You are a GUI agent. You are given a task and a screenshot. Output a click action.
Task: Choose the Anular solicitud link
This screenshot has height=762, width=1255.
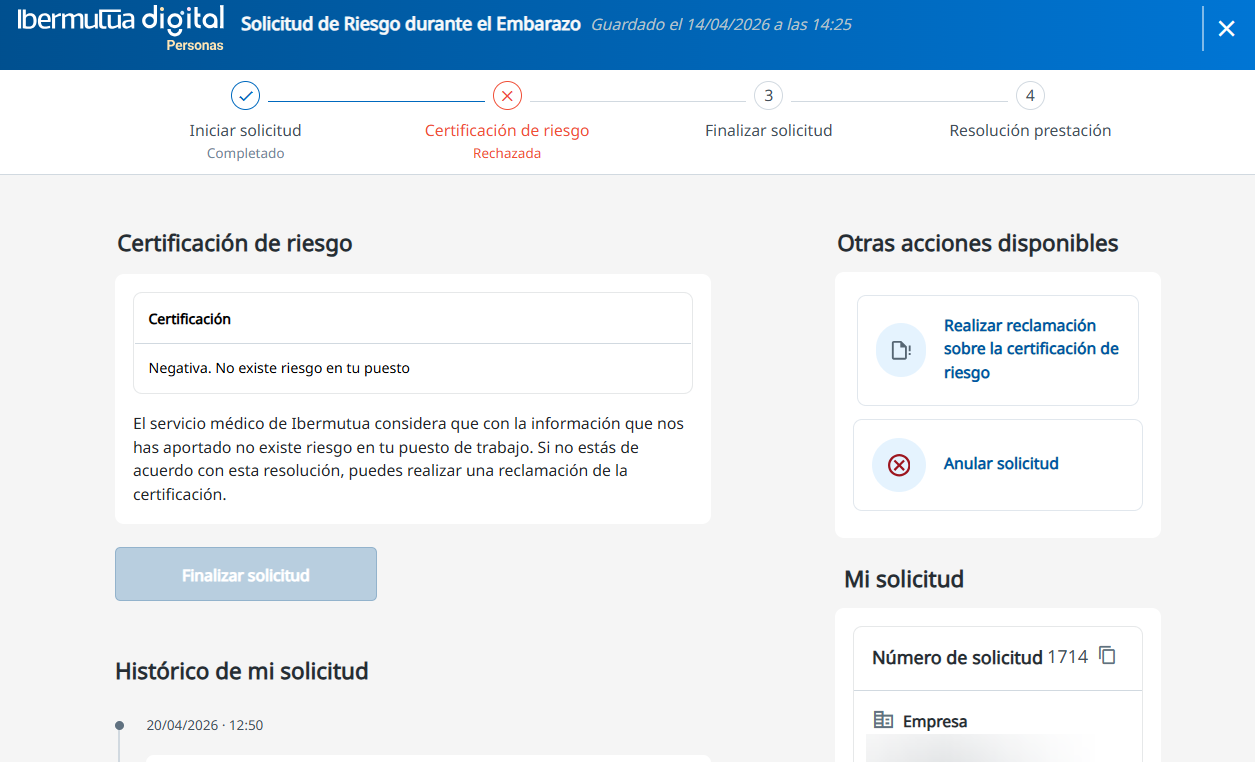click(x=1001, y=464)
